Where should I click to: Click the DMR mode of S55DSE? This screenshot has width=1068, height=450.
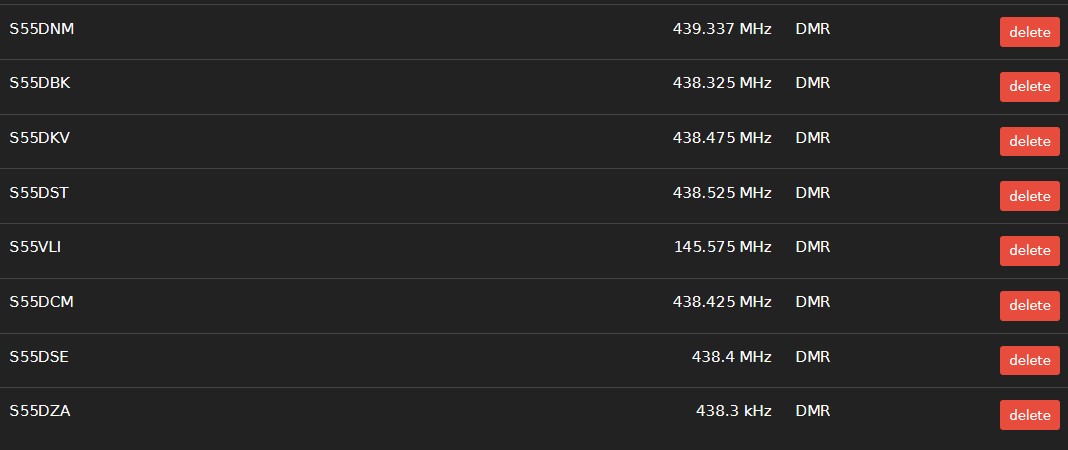[x=813, y=357]
